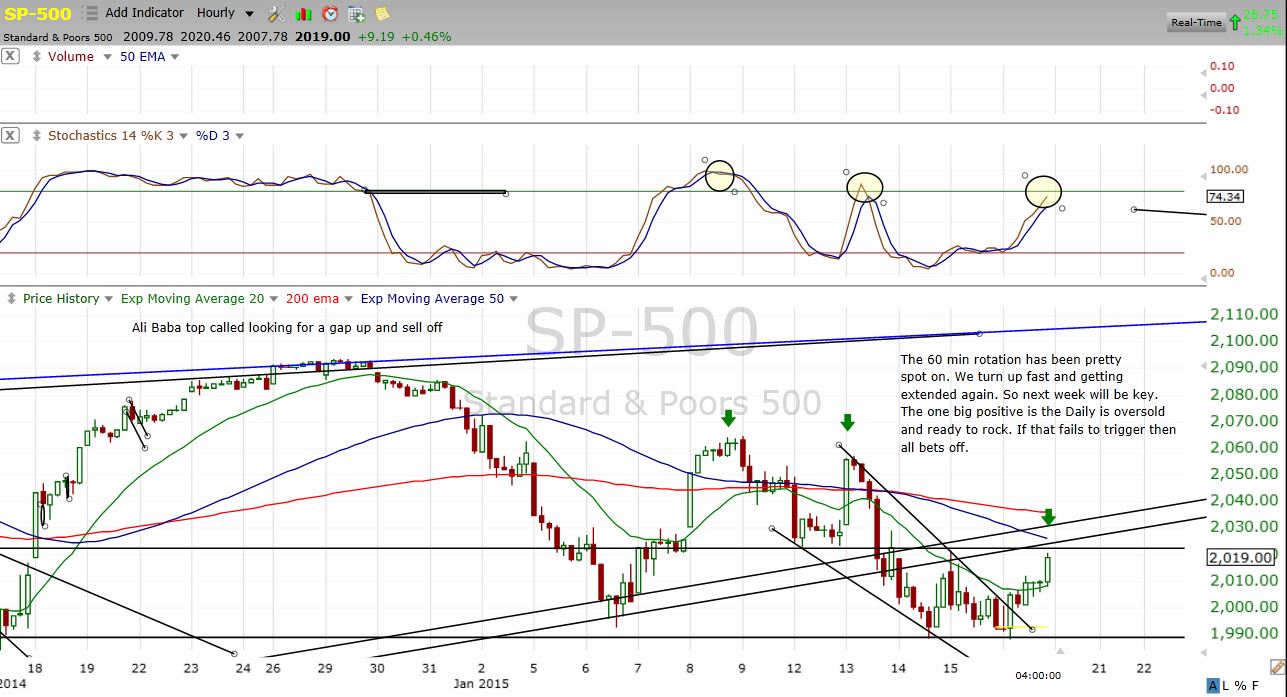
Task: Close the Volume indicator pane
Action: pos(10,57)
